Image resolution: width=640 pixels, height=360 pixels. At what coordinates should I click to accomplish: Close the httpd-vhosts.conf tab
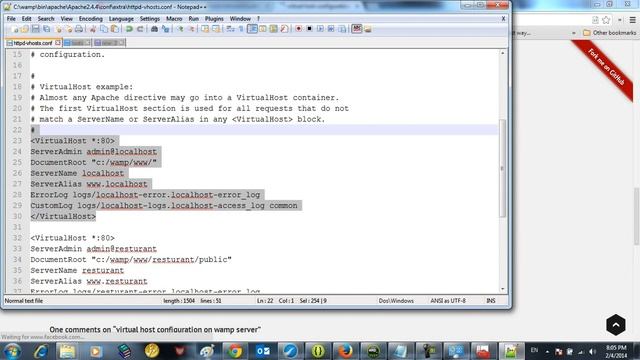58,42
